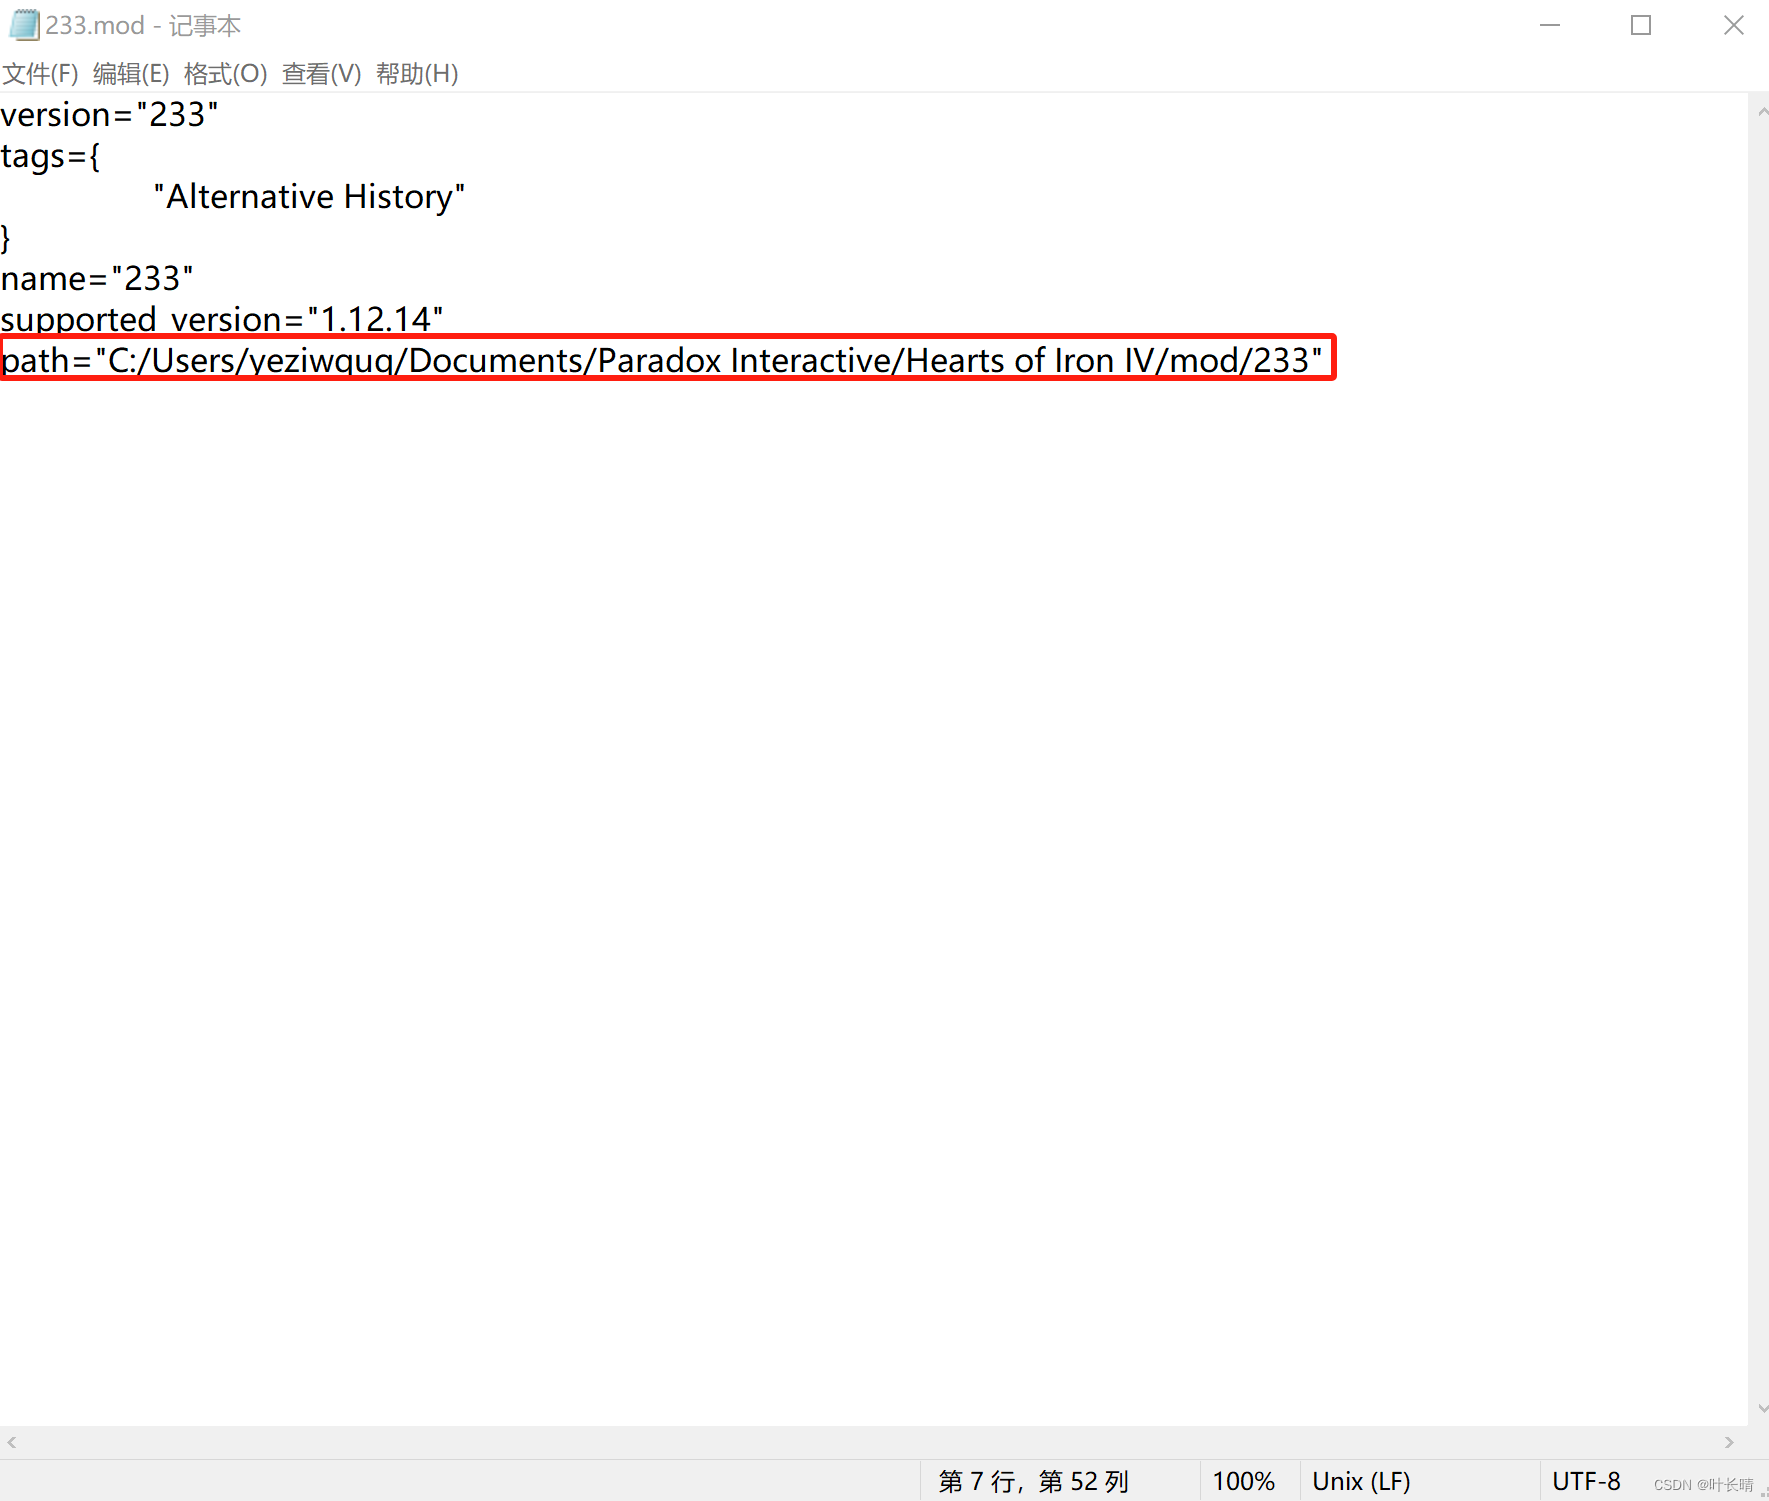Screen dimensions: 1769x1501
Task: Close the 233.mod Notepad window
Action: coord(1734,25)
